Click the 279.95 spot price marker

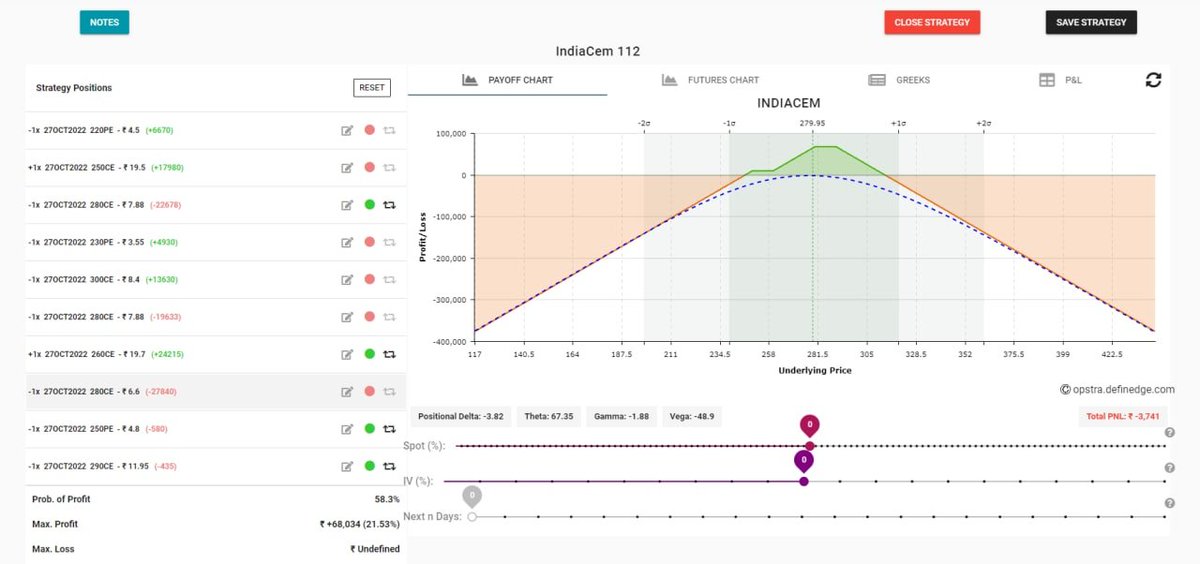point(812,123)
